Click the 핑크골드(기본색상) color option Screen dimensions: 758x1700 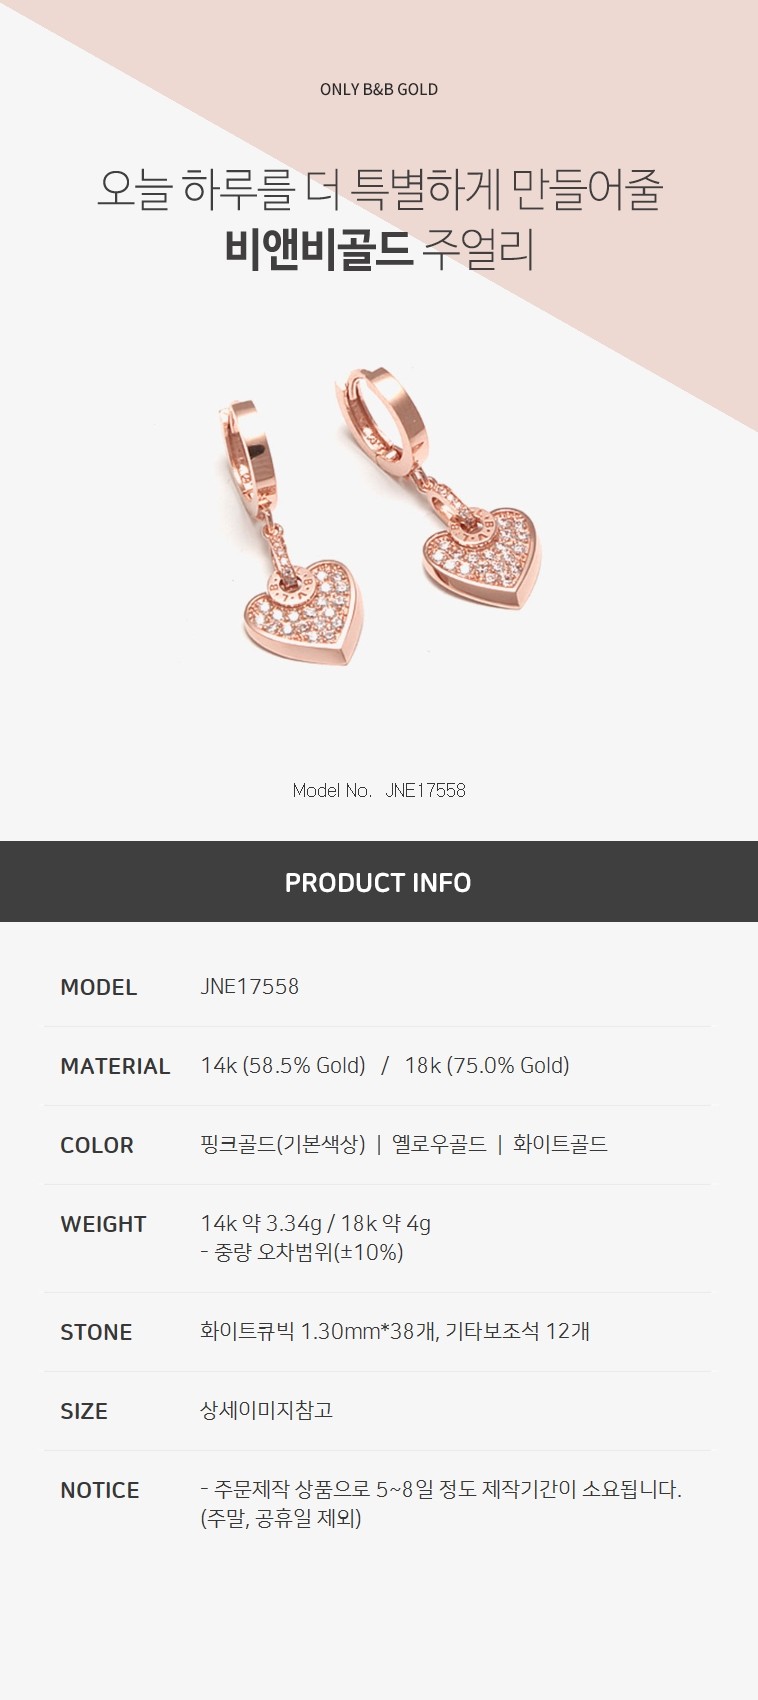pos(283,1144)
